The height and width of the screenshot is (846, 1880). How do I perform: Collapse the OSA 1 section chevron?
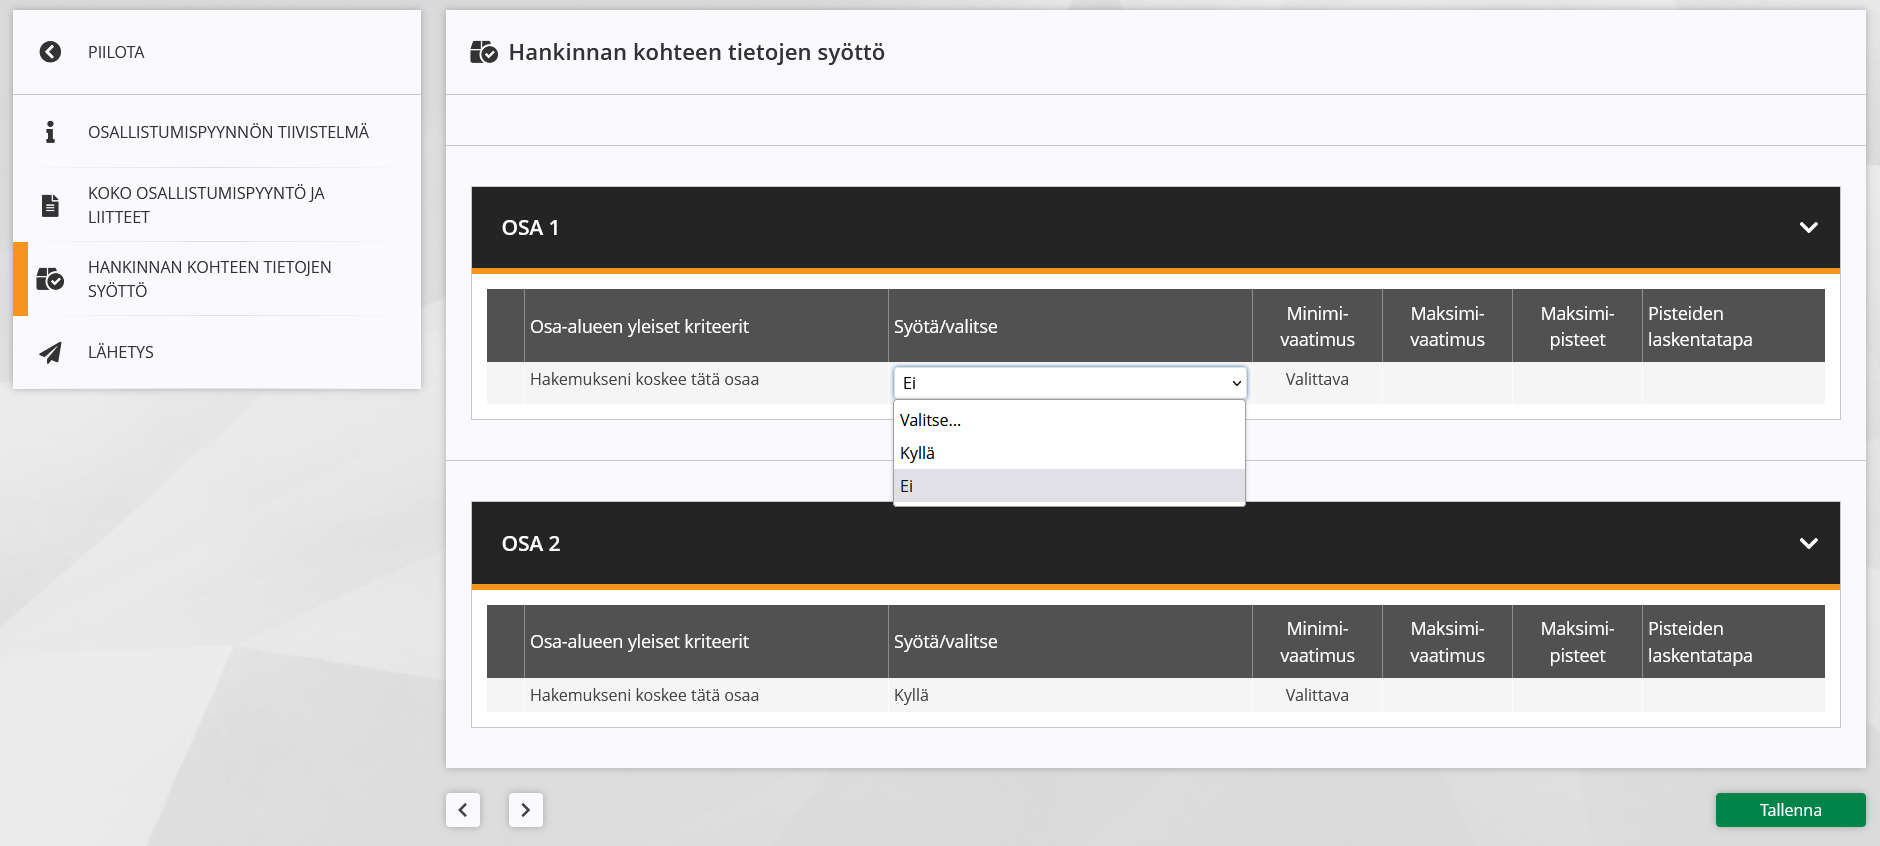(1808, 228)
